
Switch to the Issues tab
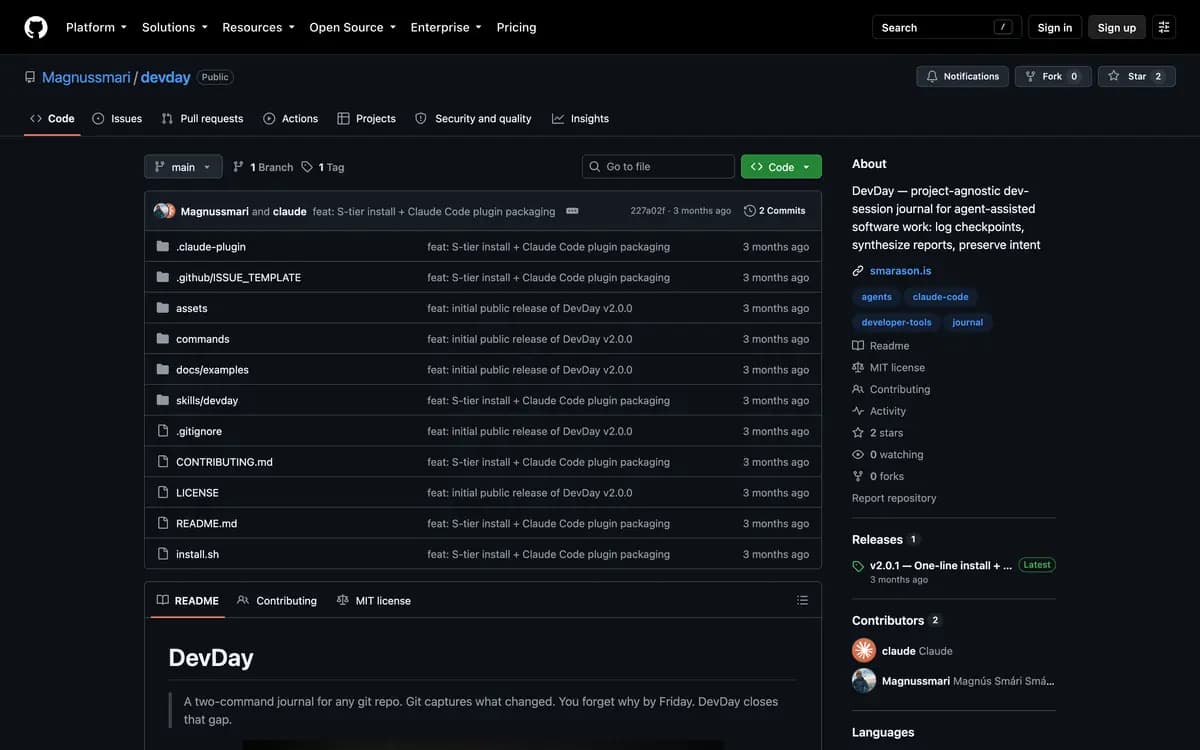pyautogui.click(x=117, y=118)
